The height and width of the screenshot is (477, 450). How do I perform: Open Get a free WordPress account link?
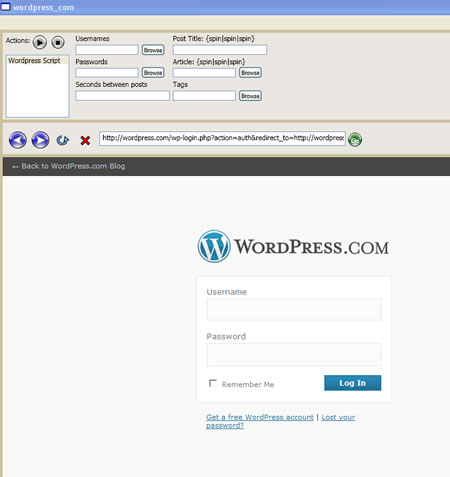tap(260, 417)
